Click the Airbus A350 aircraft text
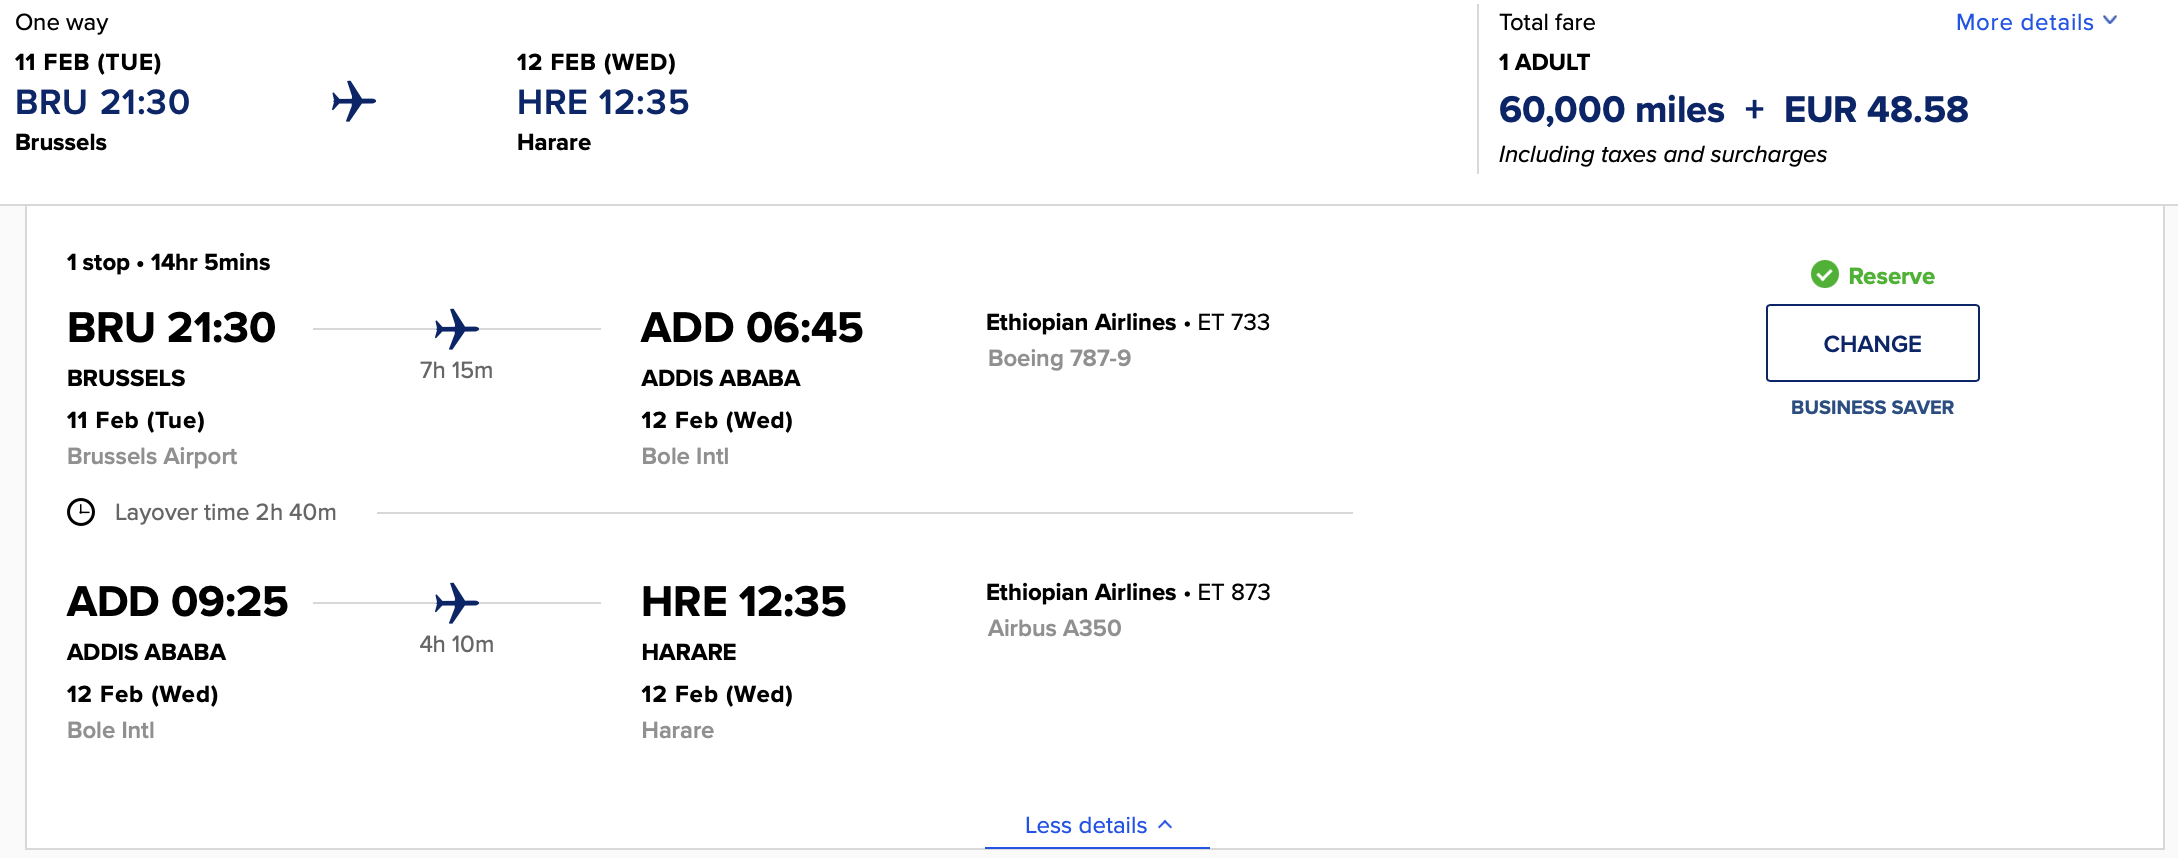The width and height of the screenshot is (2178, 858). (x=1054, y=628)
